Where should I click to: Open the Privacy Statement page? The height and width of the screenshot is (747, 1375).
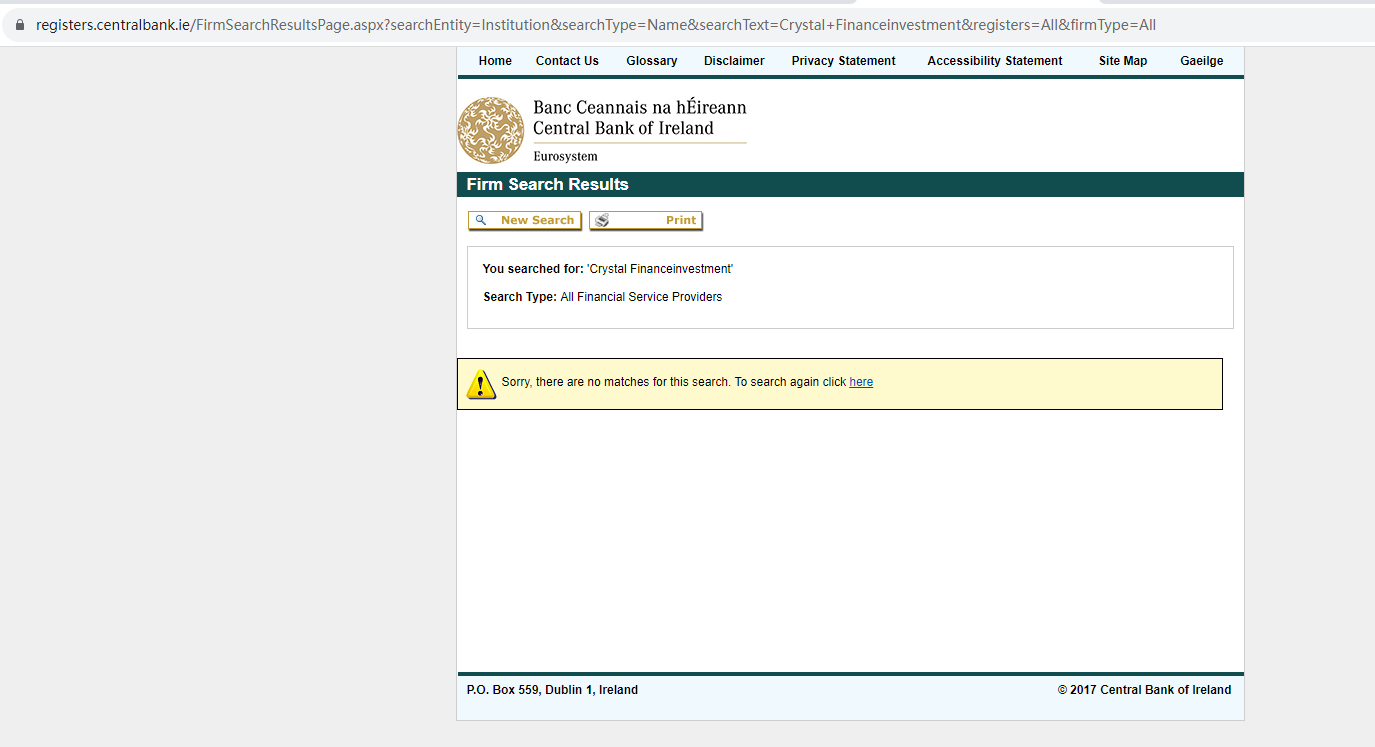[x=843, y=61]
